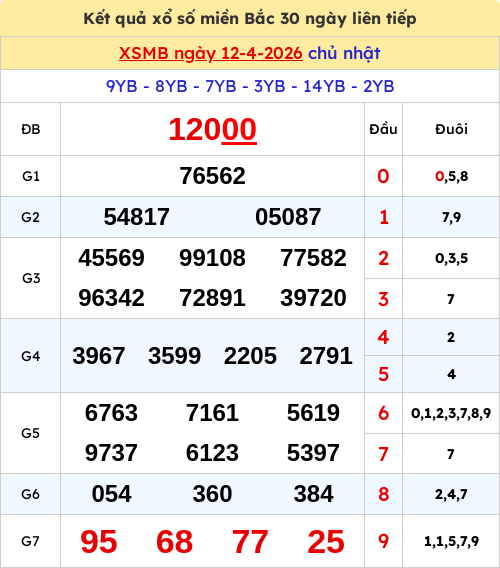Select the G5 number 6763
This screenshot has width=500, height=568.
tap(111, 413)
